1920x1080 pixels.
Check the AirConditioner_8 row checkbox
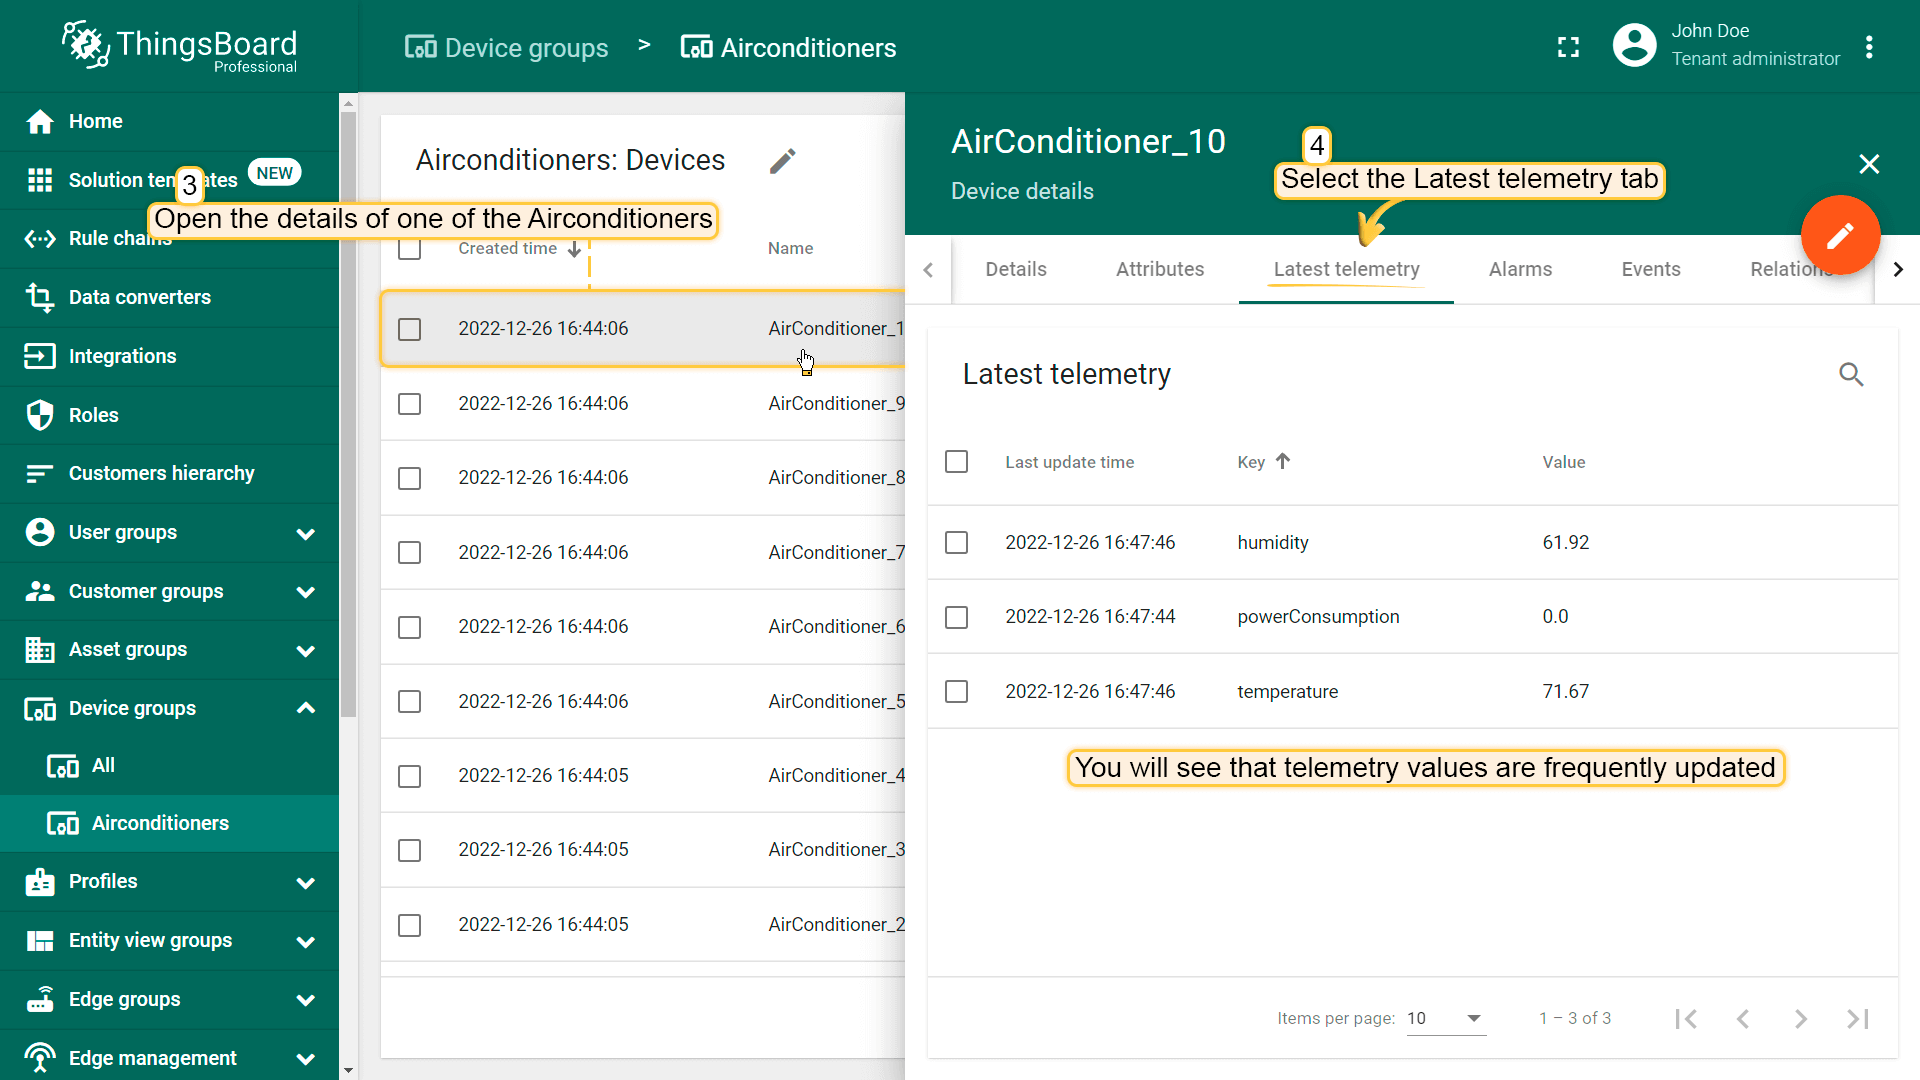click(409, 478)
